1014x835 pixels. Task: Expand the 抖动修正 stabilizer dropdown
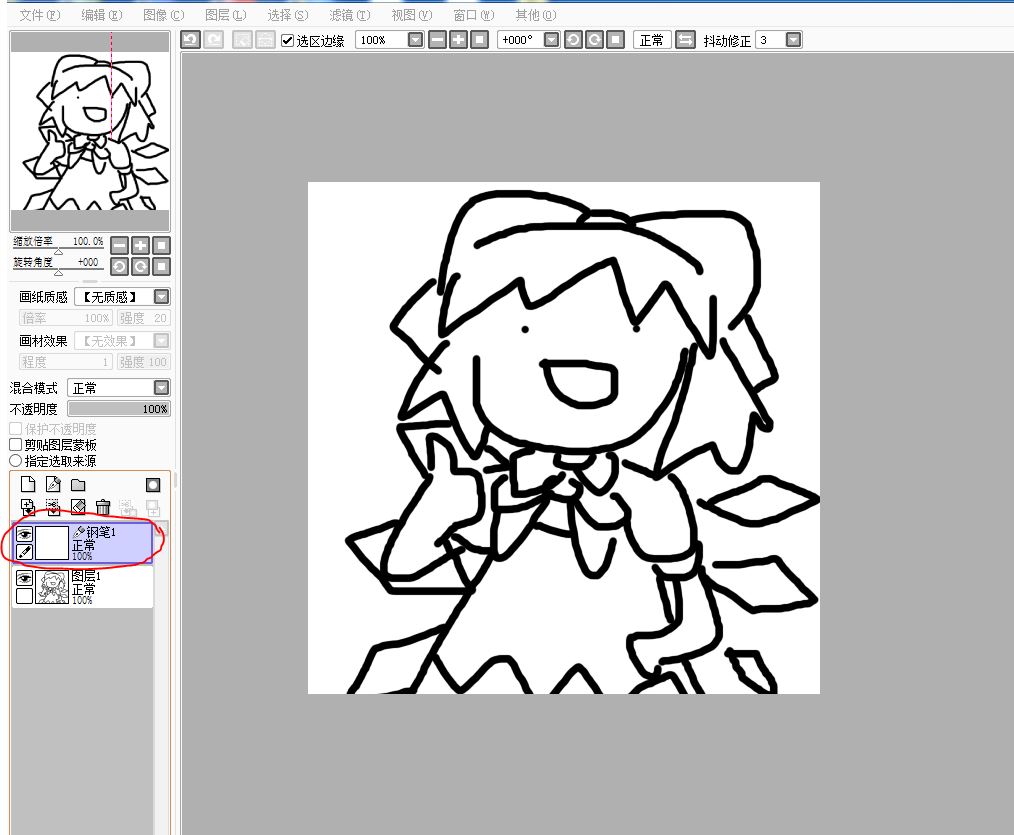coord(793,40)
